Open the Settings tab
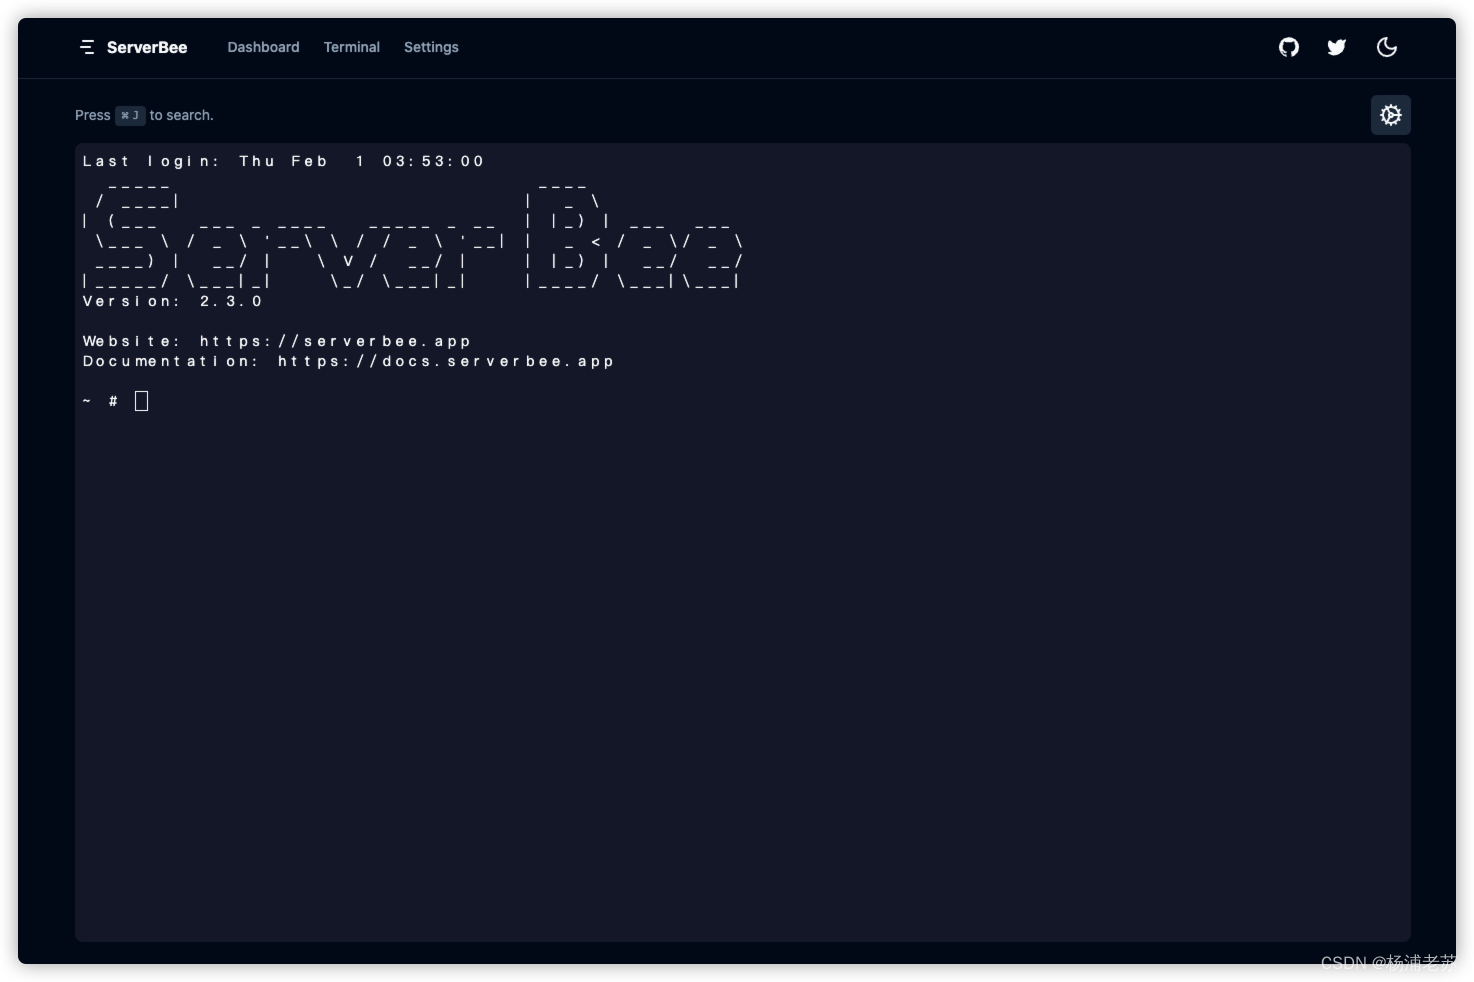1474x982 pixels. [431, 47]
